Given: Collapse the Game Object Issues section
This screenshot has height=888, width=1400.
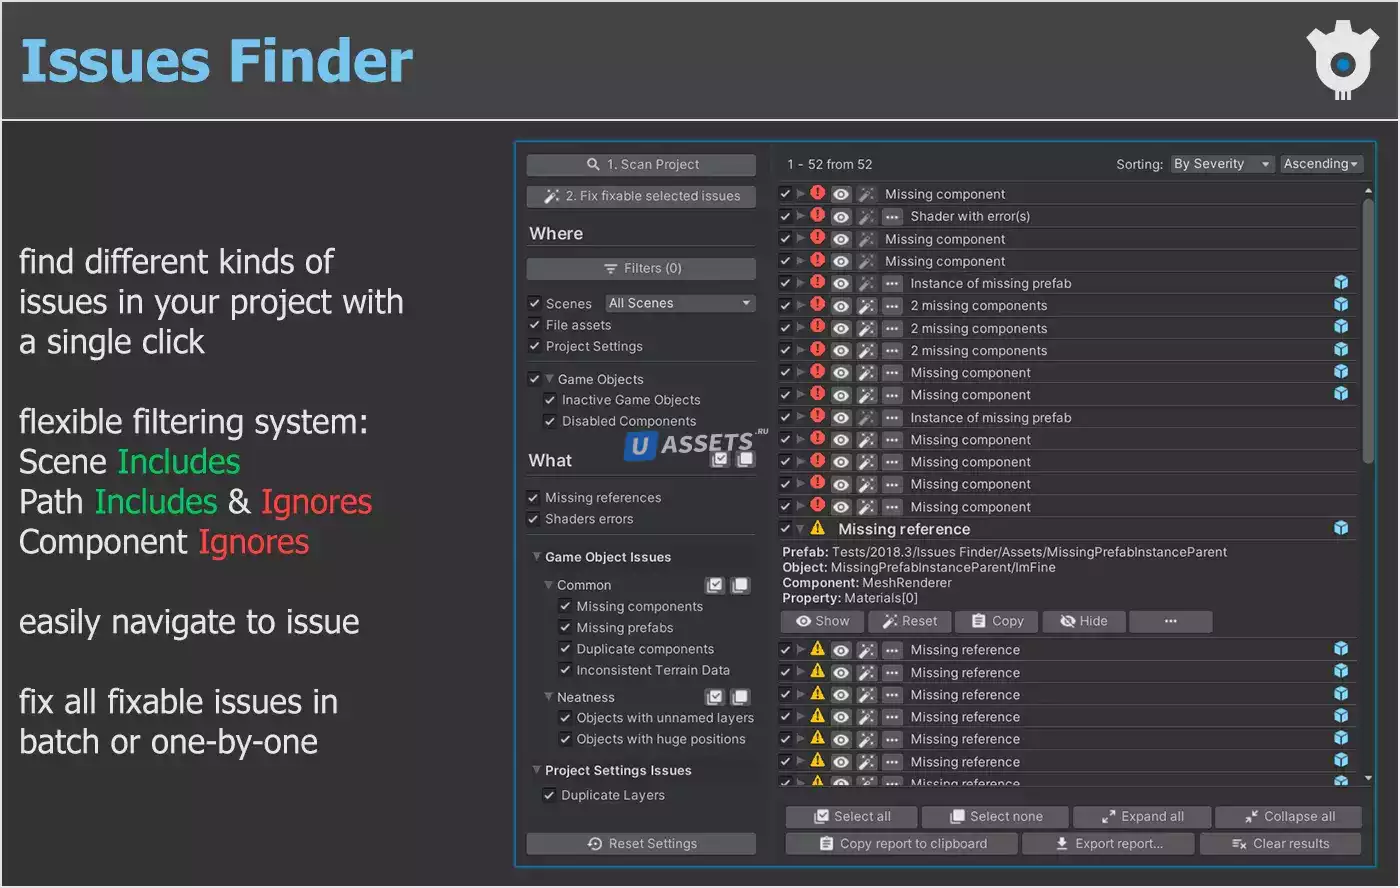Looking at the screenshot, I should pyautogui.click(x=537, y=557).
